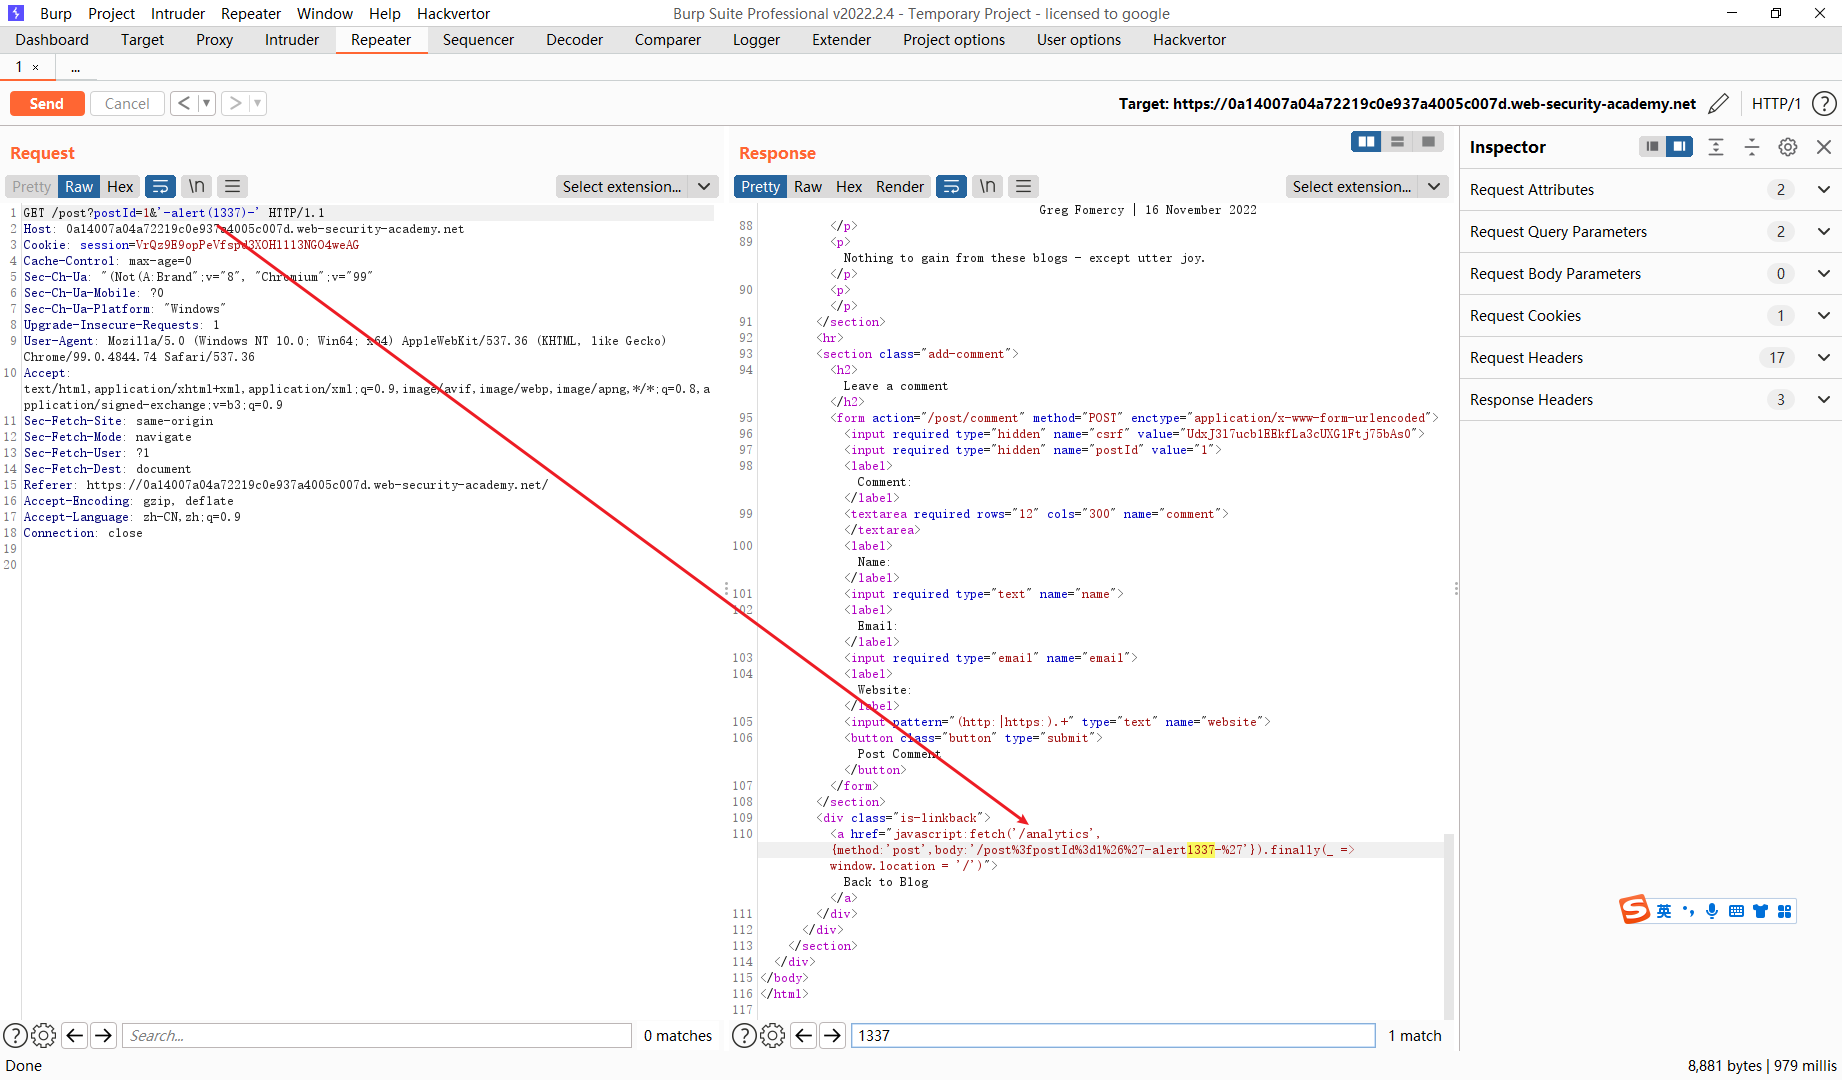Click the HTTP/1 protocol toggle
Viewport: 1842px width, 1080px height.
click(x=1776, y=104)
